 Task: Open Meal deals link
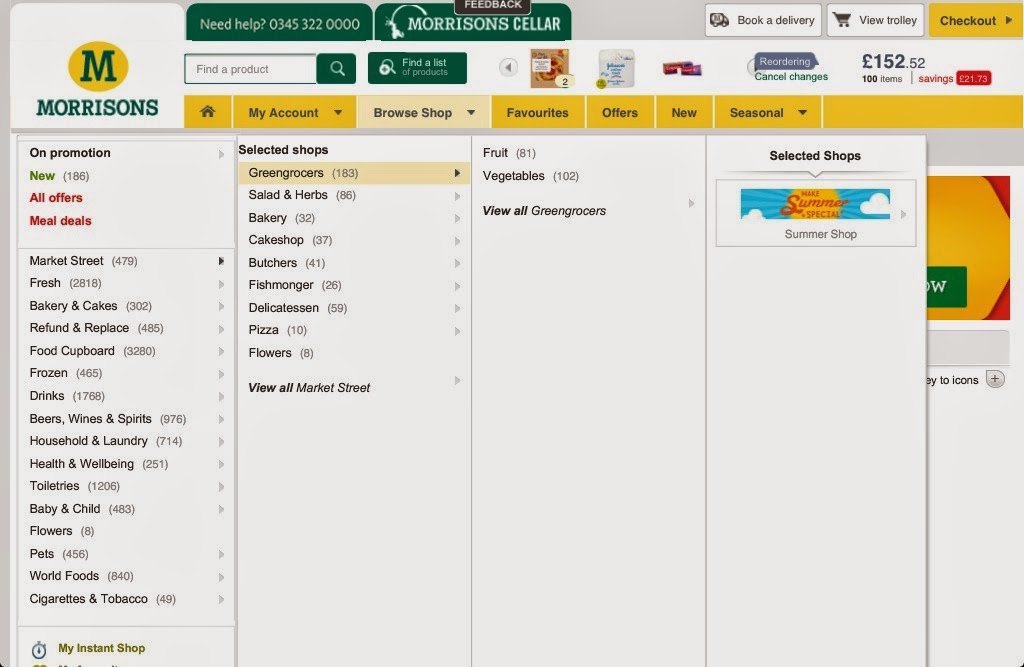(x=60, y=221)
